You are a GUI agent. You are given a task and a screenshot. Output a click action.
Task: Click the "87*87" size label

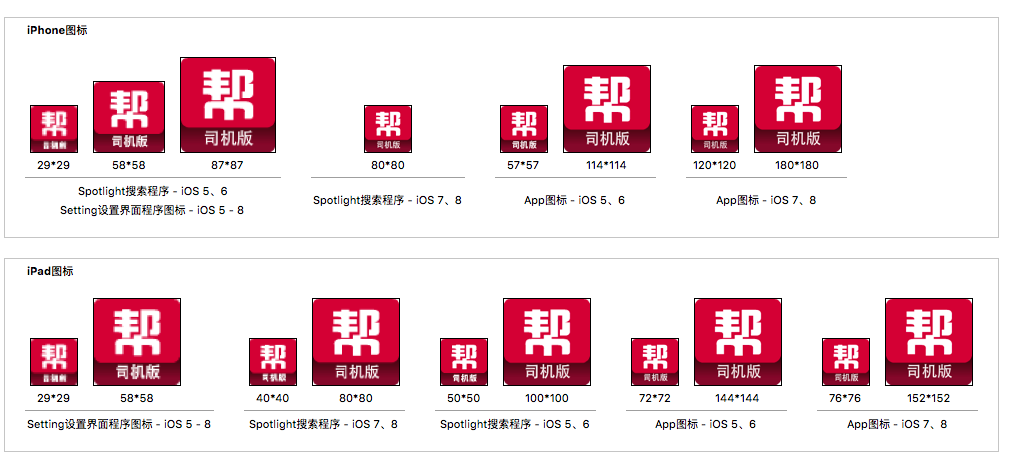[x=227, y=165]
